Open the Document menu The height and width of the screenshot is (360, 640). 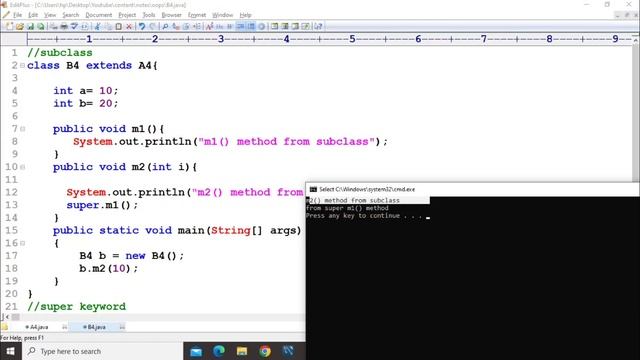coord(98,15)
